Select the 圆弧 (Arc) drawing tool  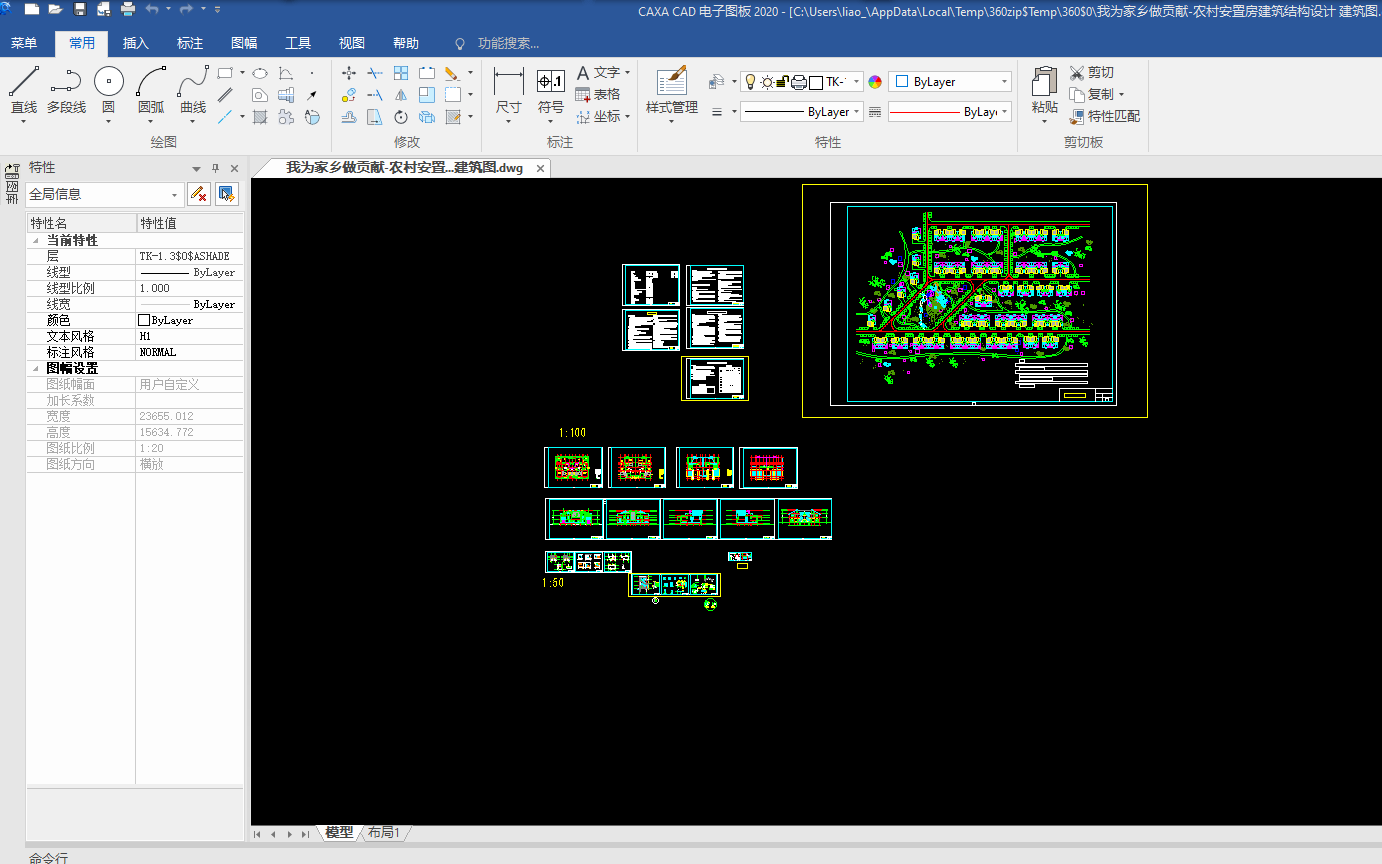[x=151, y=90]
